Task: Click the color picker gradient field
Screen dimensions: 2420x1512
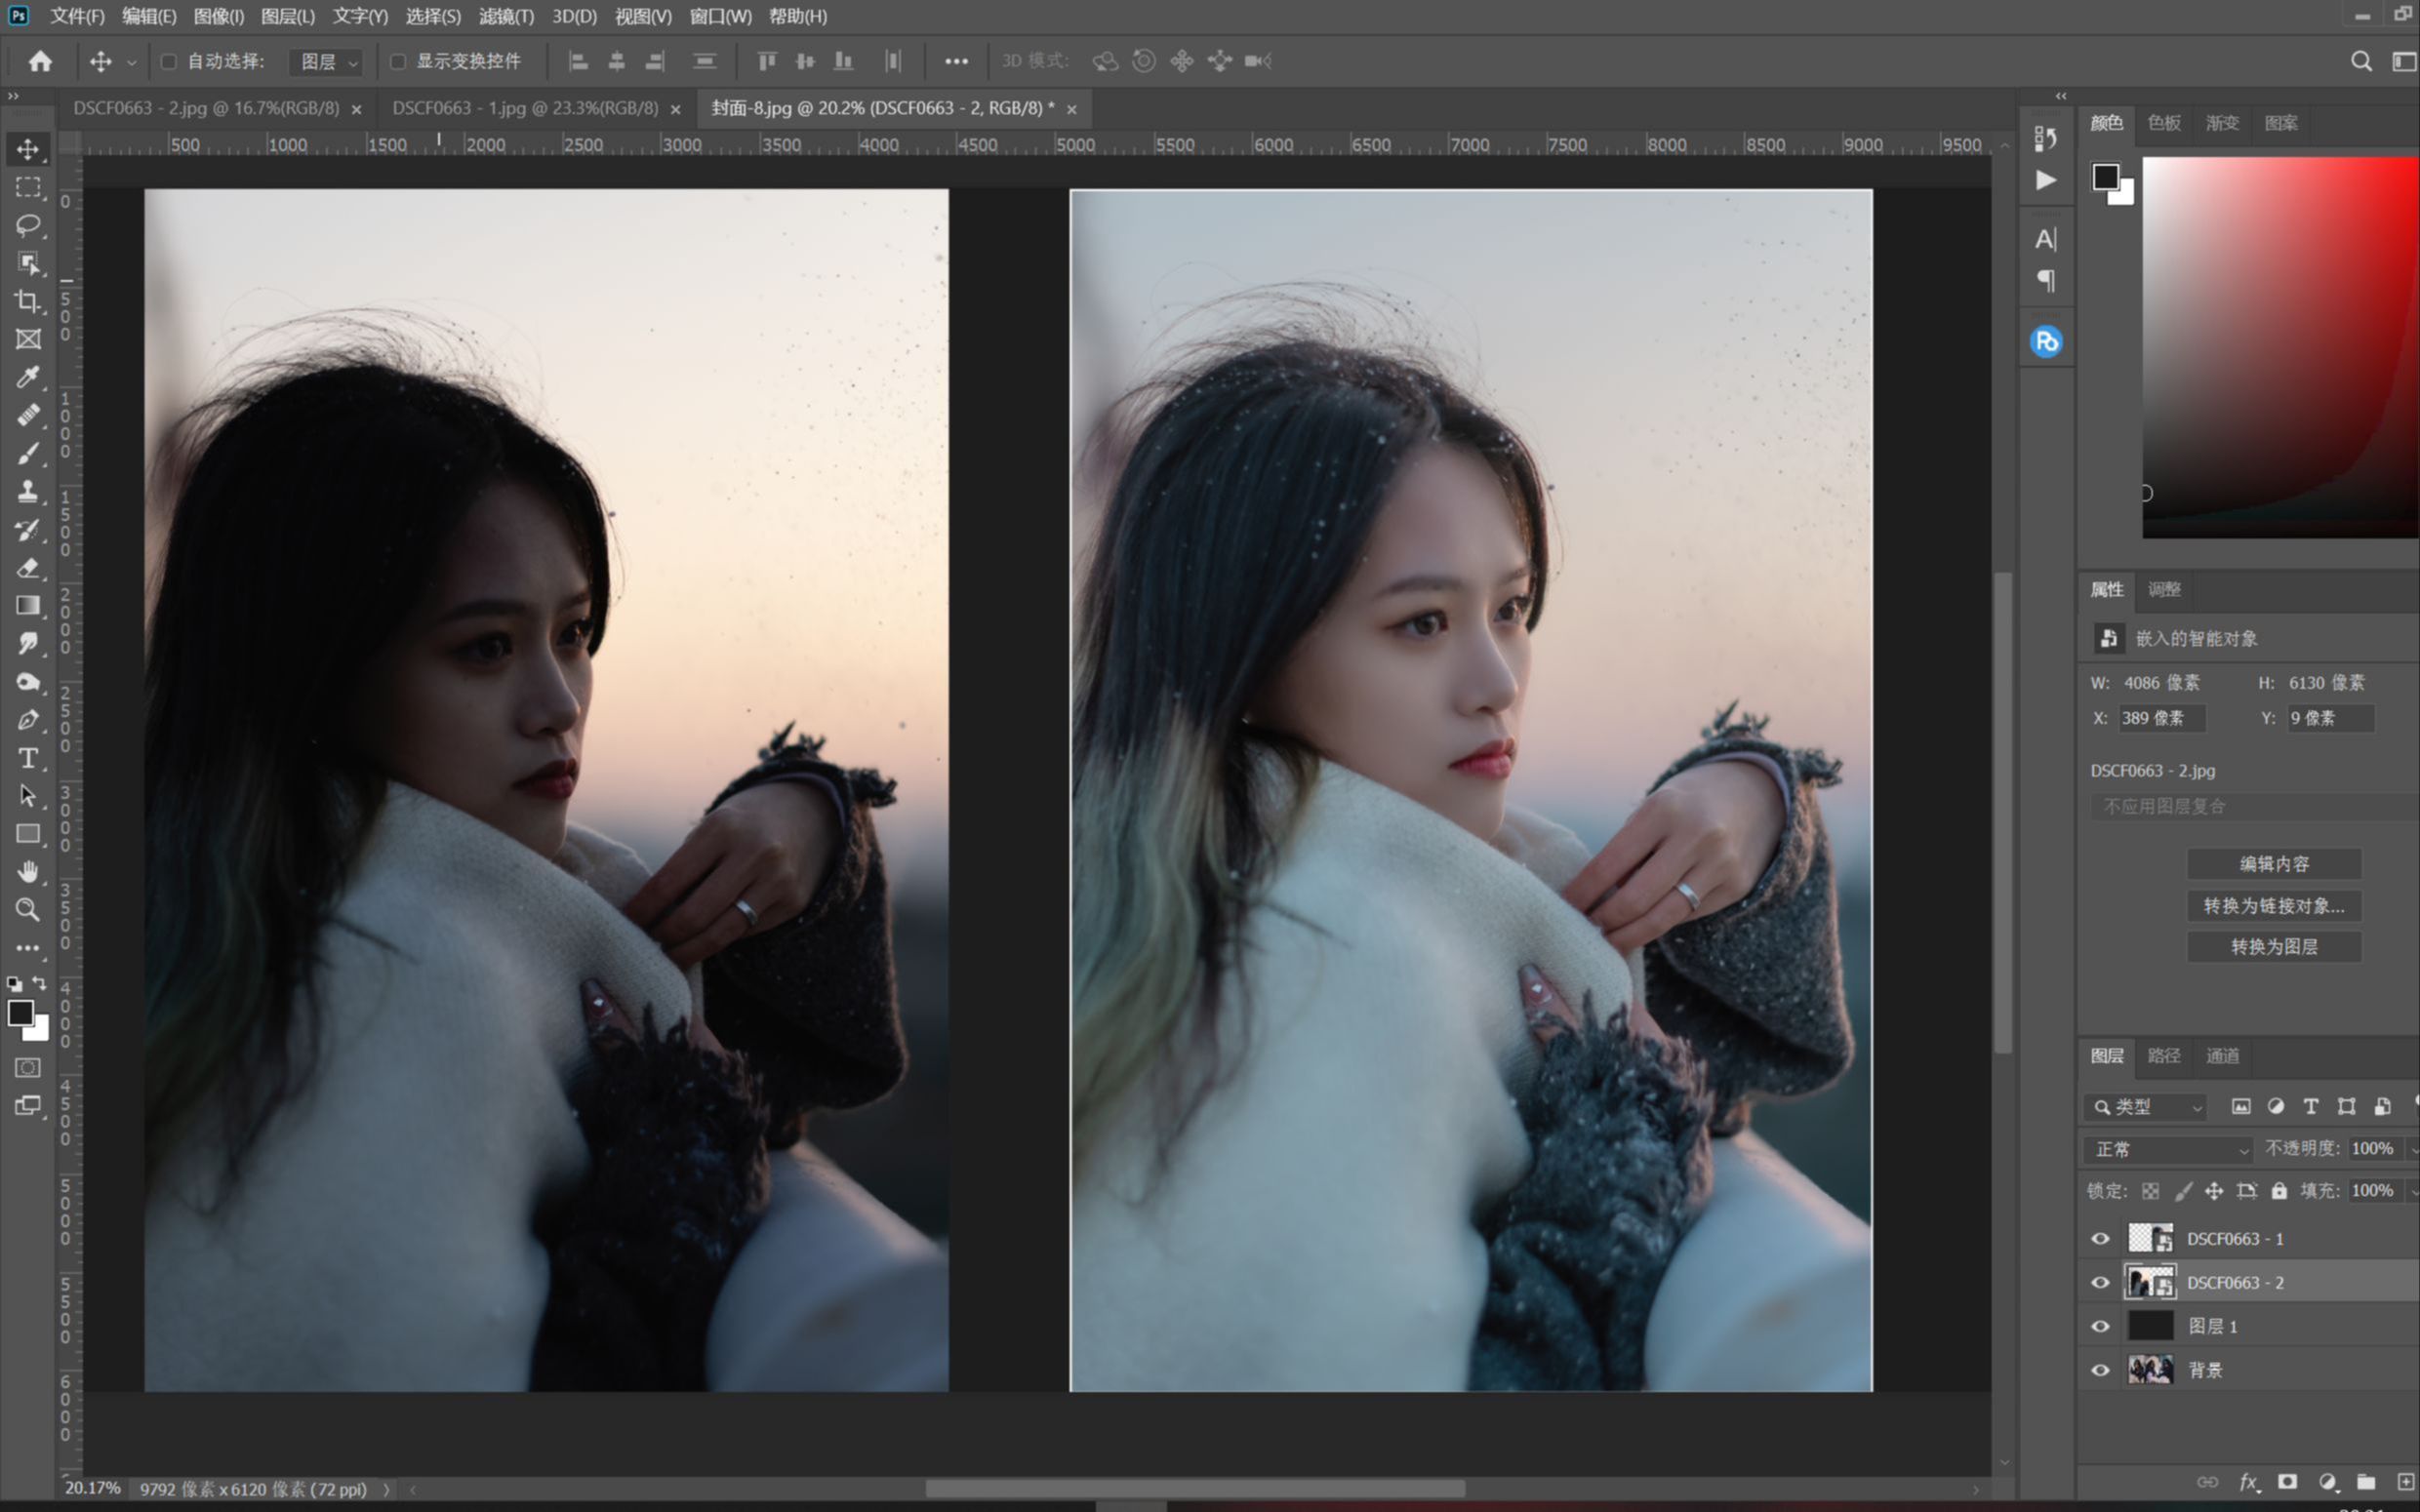Action: 2281,346
